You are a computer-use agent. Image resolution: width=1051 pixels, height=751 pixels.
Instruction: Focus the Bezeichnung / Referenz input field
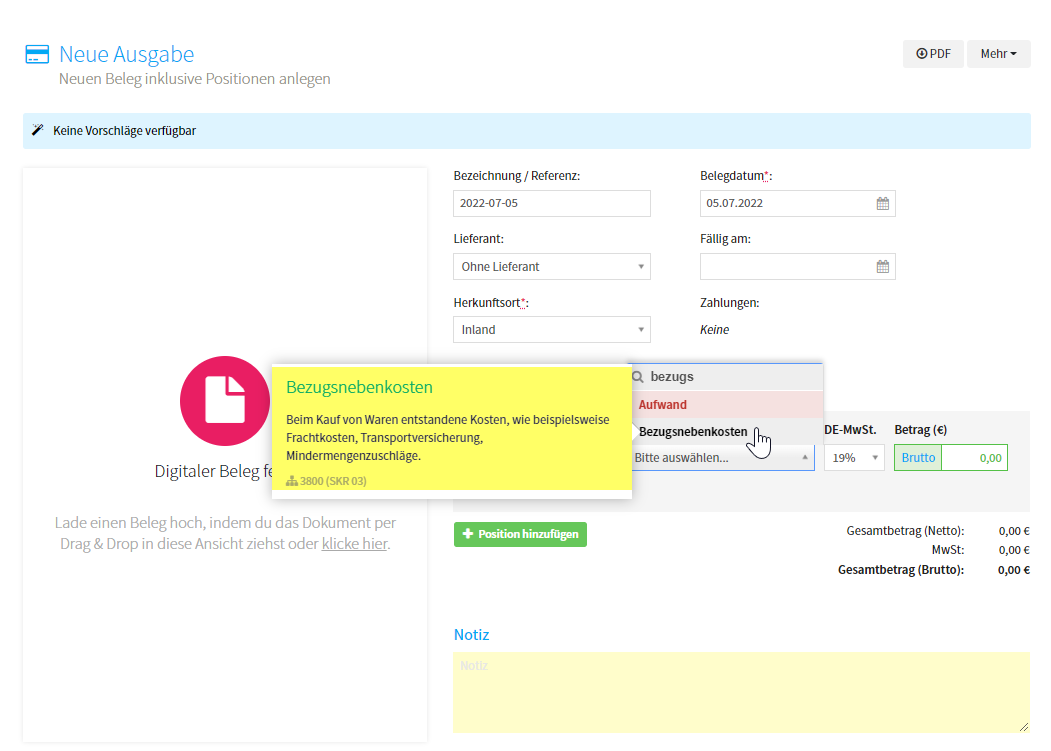pyautogui.click(x=552, y=203)
